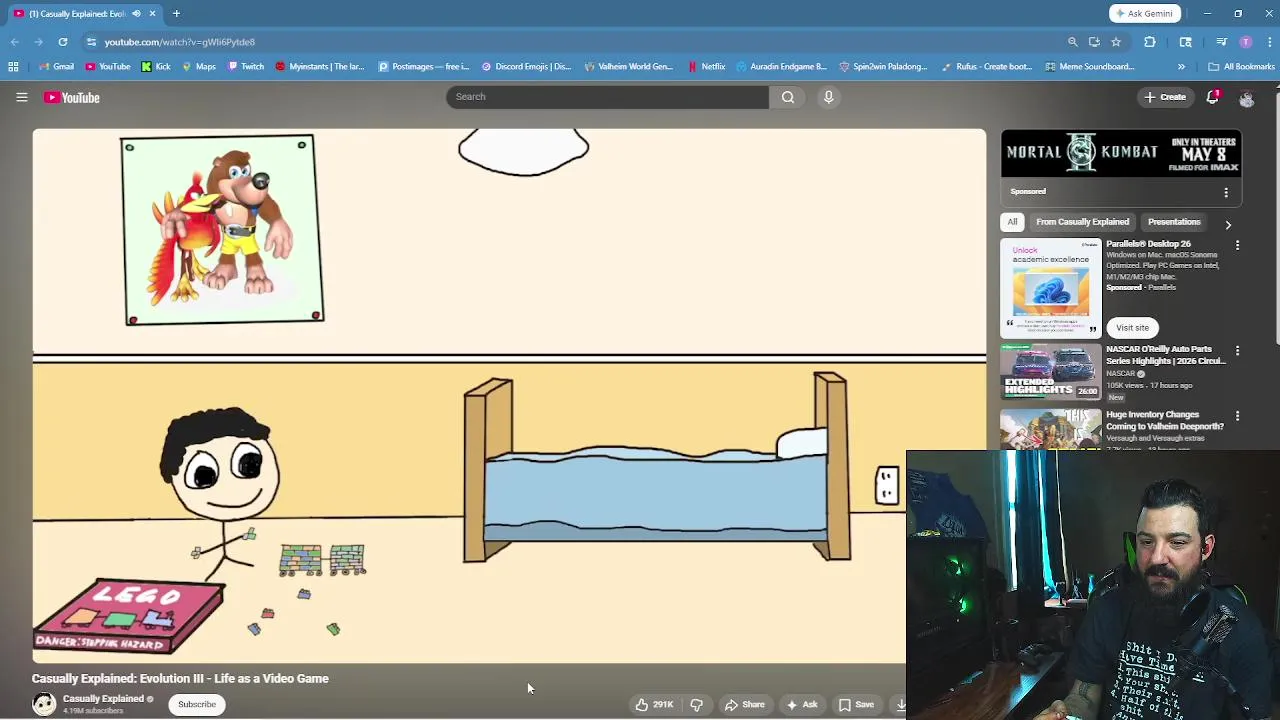Screen dimensions: 1280x720
Task: Open Chrome profile avatar
Action: 1245,42
